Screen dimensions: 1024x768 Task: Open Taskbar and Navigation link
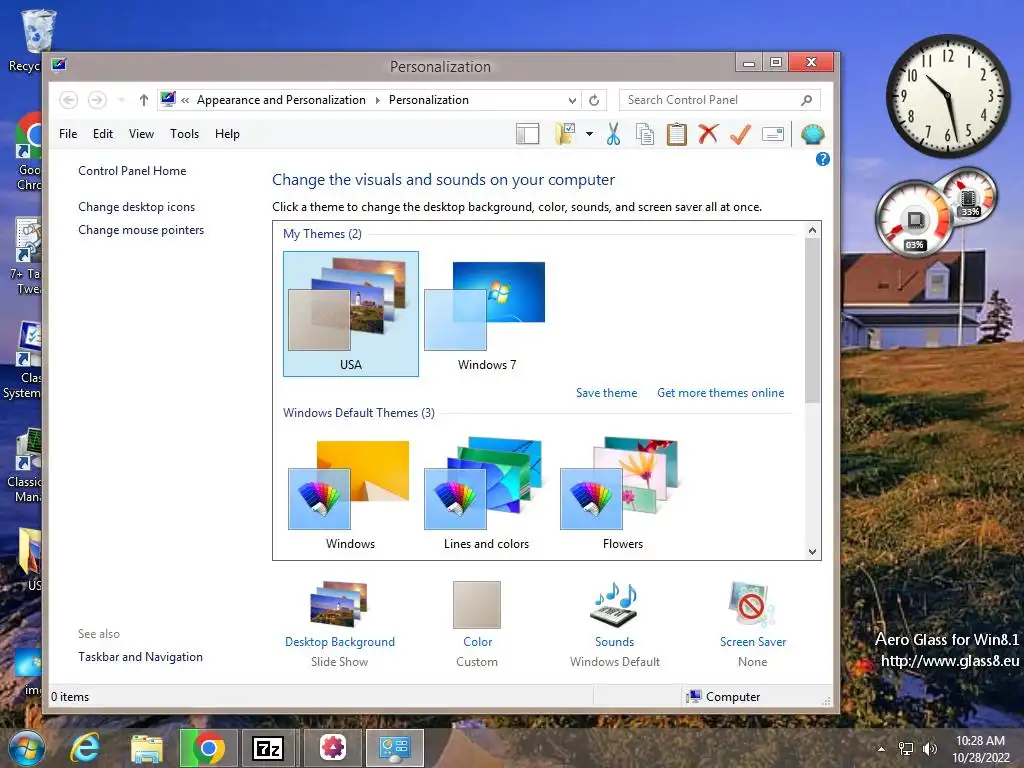[140, 657]
